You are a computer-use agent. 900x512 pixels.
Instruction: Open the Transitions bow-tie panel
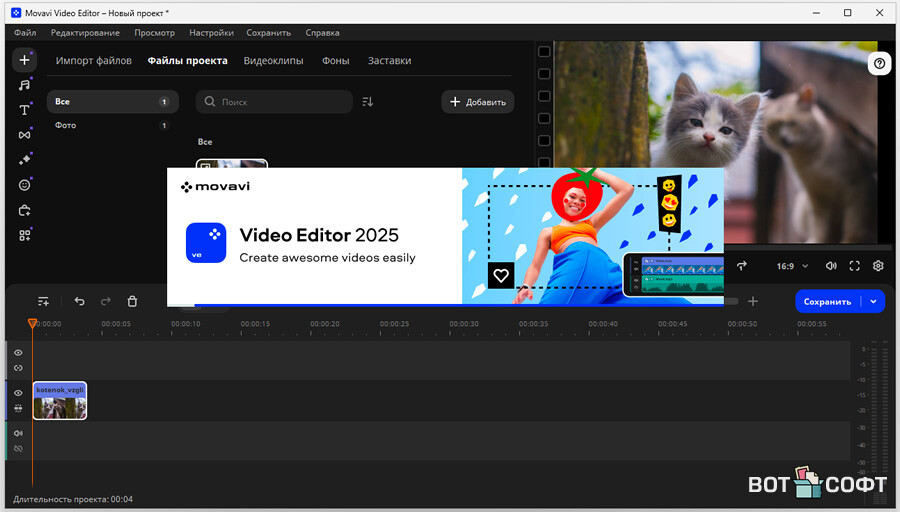click(x=24, y=135)
